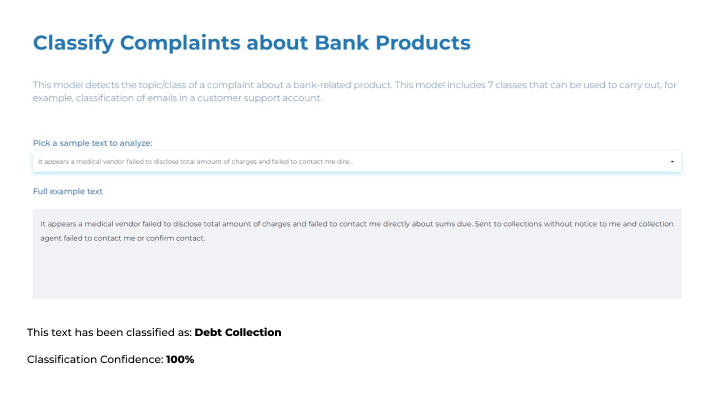Viewport: 710px width, 395px height.
Task: Click the word 'Bank Products' in the title
Action: (393, 43)
